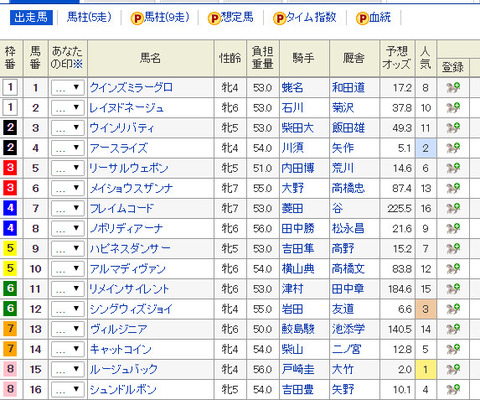Click register icon in メイショウスザンナ row
The width and height of the screenshot is (480, 400).
pyautogui.click(x=453, y=188)
